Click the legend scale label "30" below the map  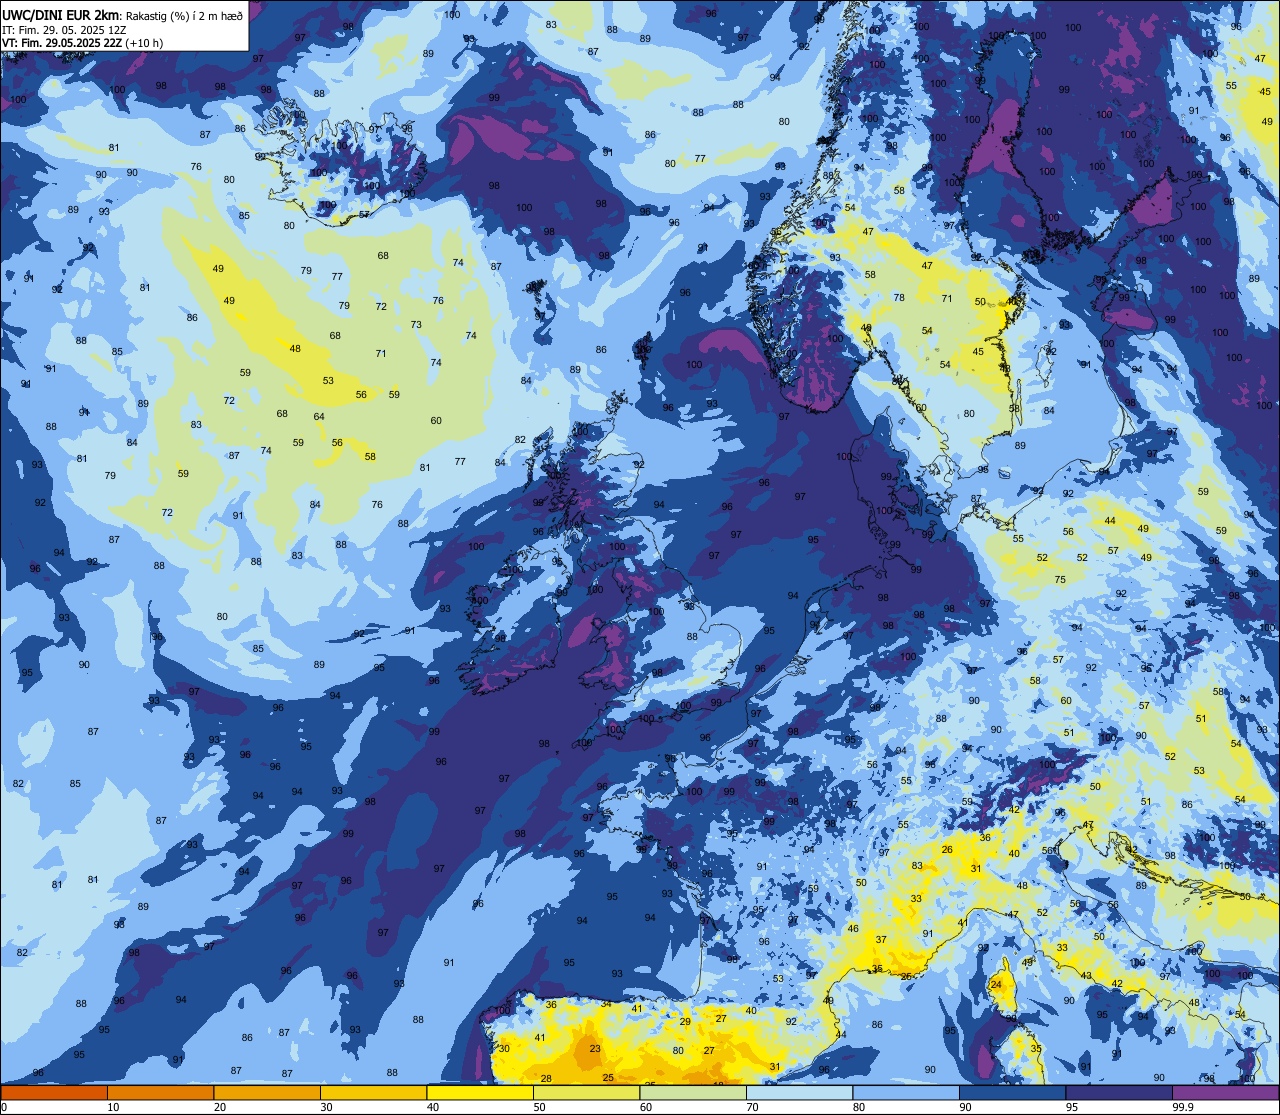(326, 1107)
